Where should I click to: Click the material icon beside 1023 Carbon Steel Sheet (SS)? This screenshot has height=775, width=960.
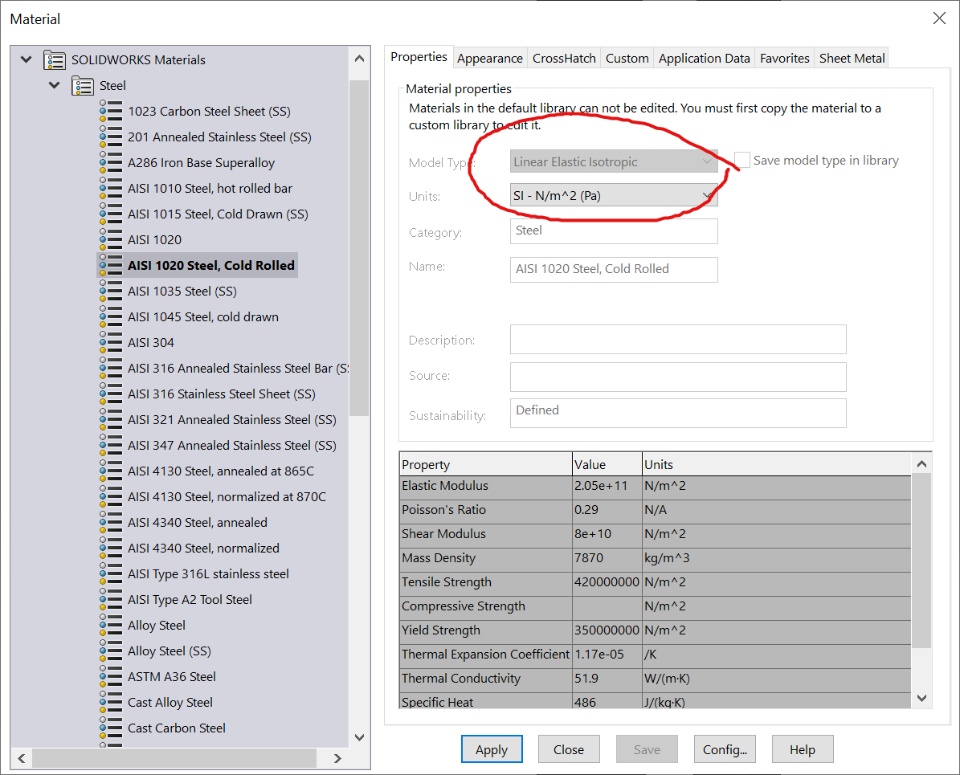point(111,111)
